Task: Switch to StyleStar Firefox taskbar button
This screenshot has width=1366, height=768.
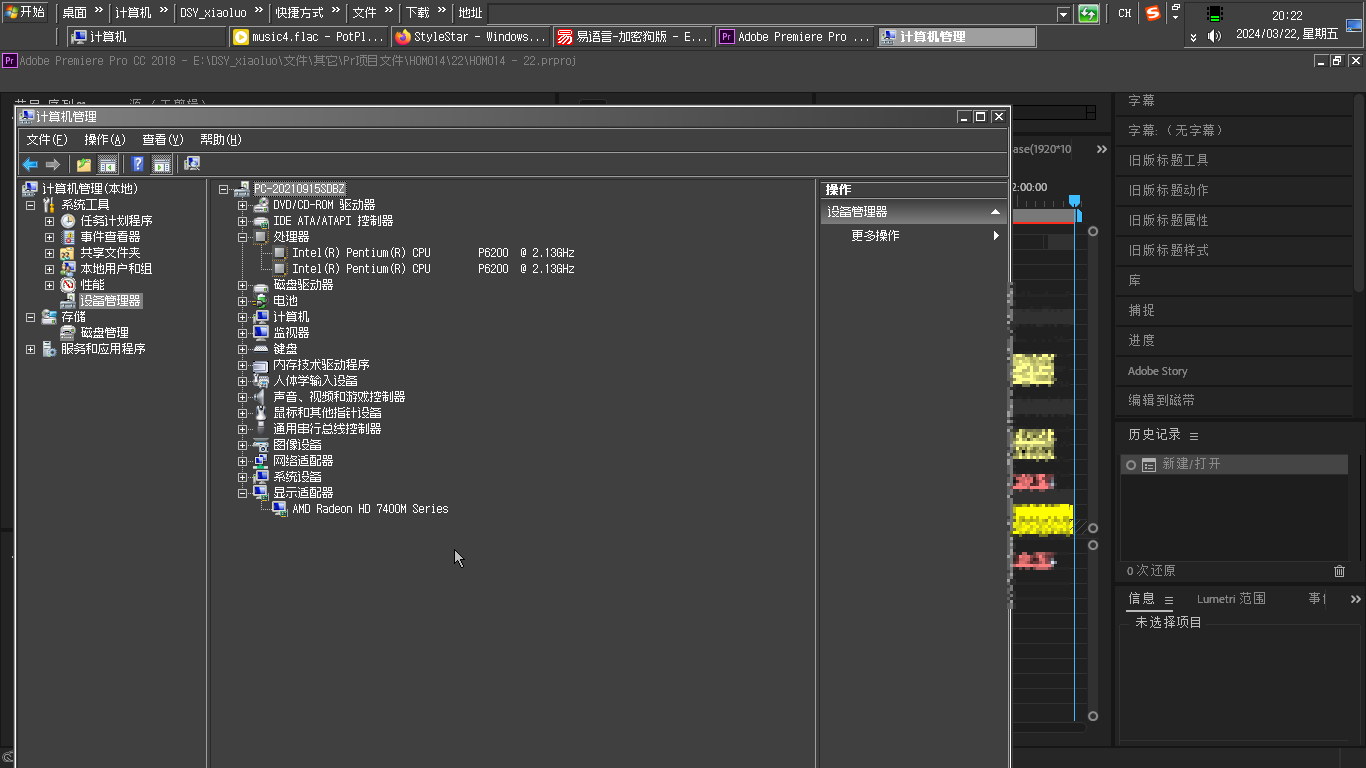Action: pyautogui.click(x=471, y=37)
